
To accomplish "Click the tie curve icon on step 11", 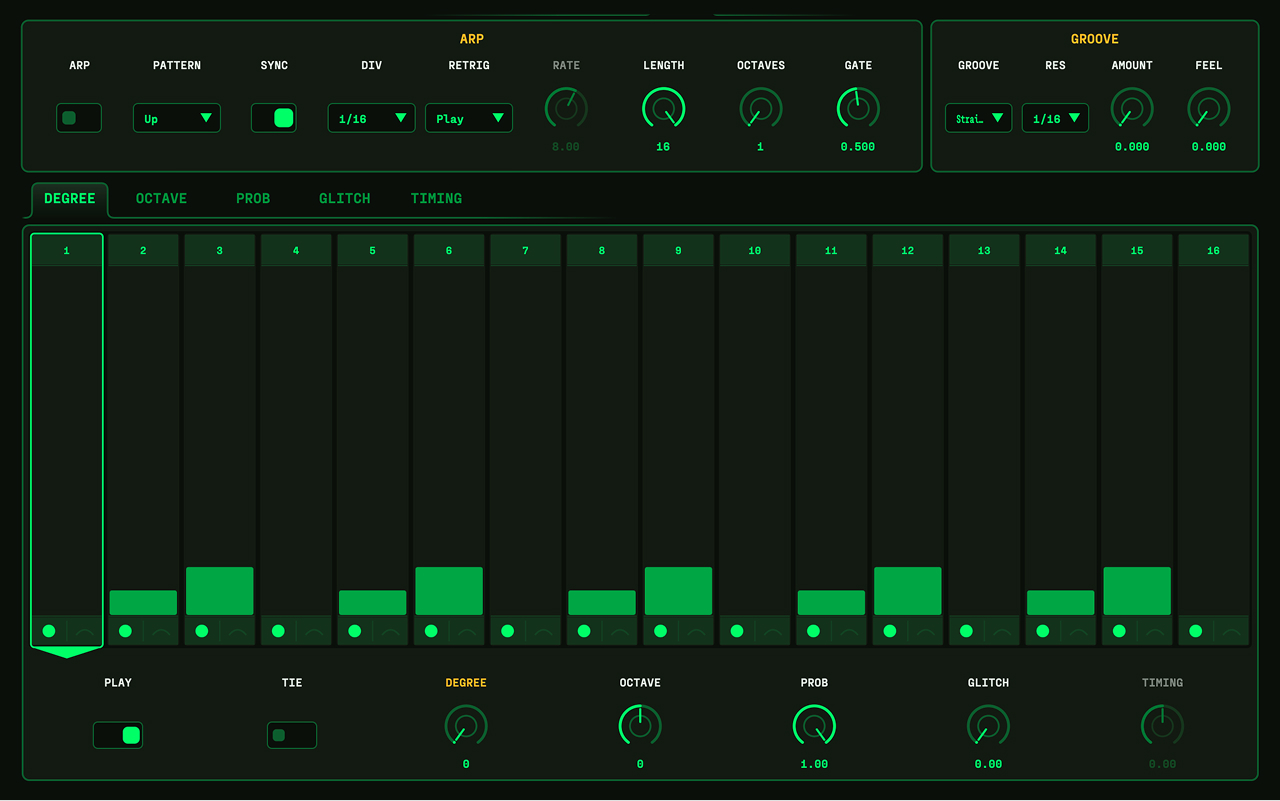I will (x=849, y=631).
